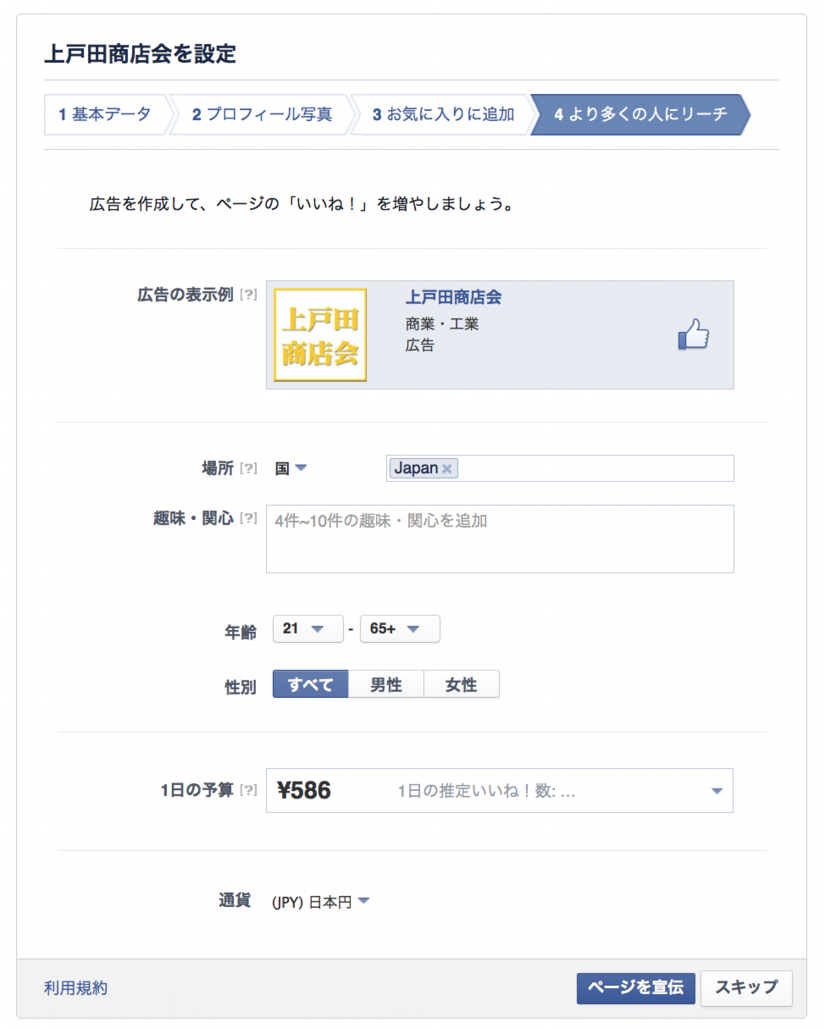Image resolution: width=825 pixels, height=1028 pixels.
Task: Click the thumbs-up like icon in ad preview
Action: [x=693, y=336]
